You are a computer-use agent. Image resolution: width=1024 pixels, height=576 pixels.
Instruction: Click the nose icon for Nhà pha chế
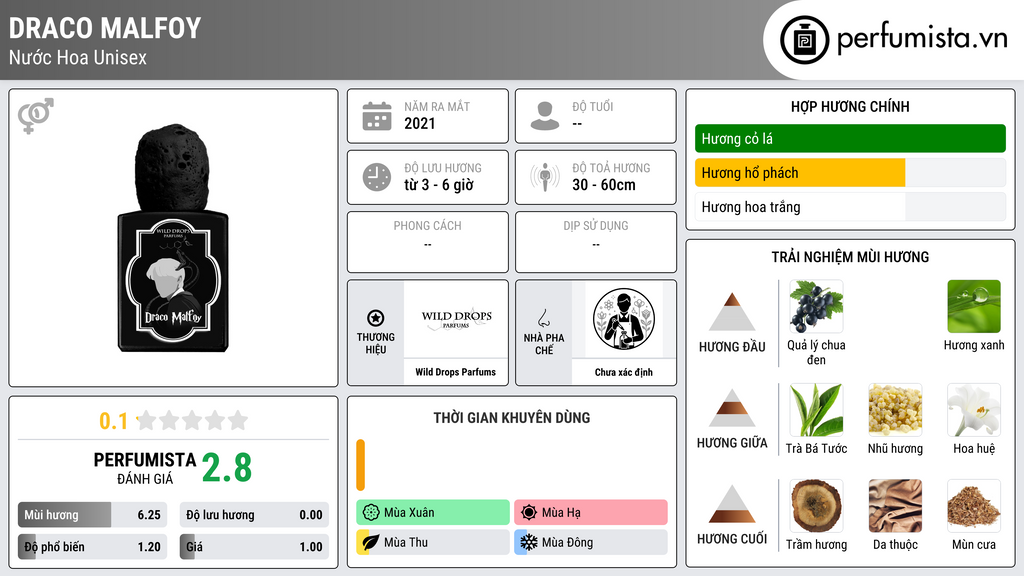(x=543, y=319)
